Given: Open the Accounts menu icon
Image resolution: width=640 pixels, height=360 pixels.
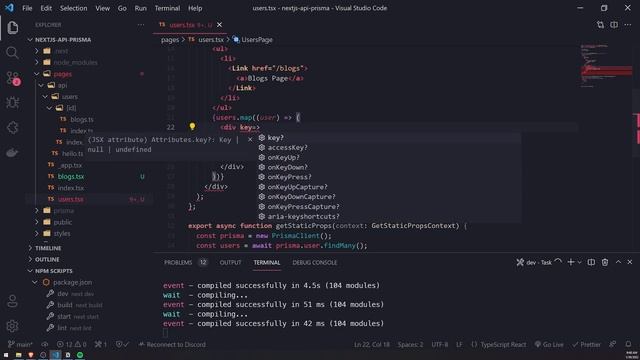Looking at the screenshot, I should pos(12,301).
